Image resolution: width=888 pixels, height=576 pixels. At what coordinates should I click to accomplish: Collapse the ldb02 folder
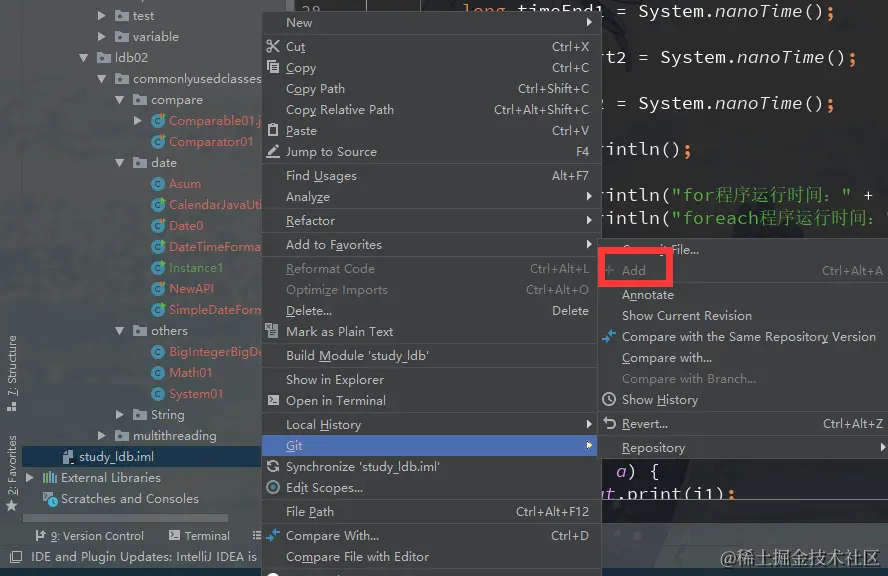click(84, 58)
